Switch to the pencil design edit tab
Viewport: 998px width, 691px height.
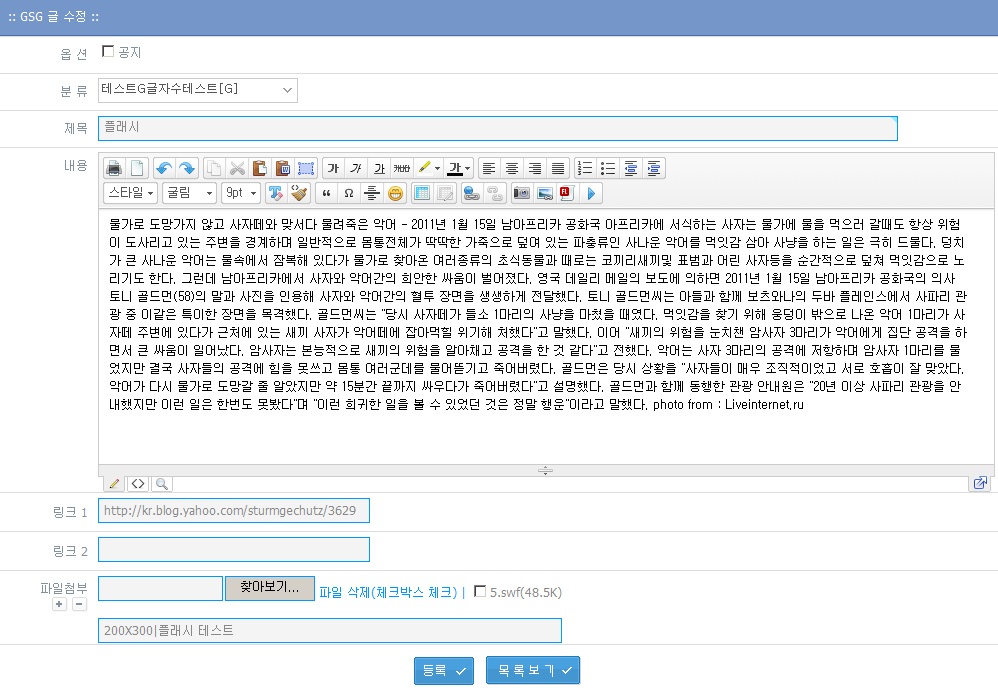[115, 484]
